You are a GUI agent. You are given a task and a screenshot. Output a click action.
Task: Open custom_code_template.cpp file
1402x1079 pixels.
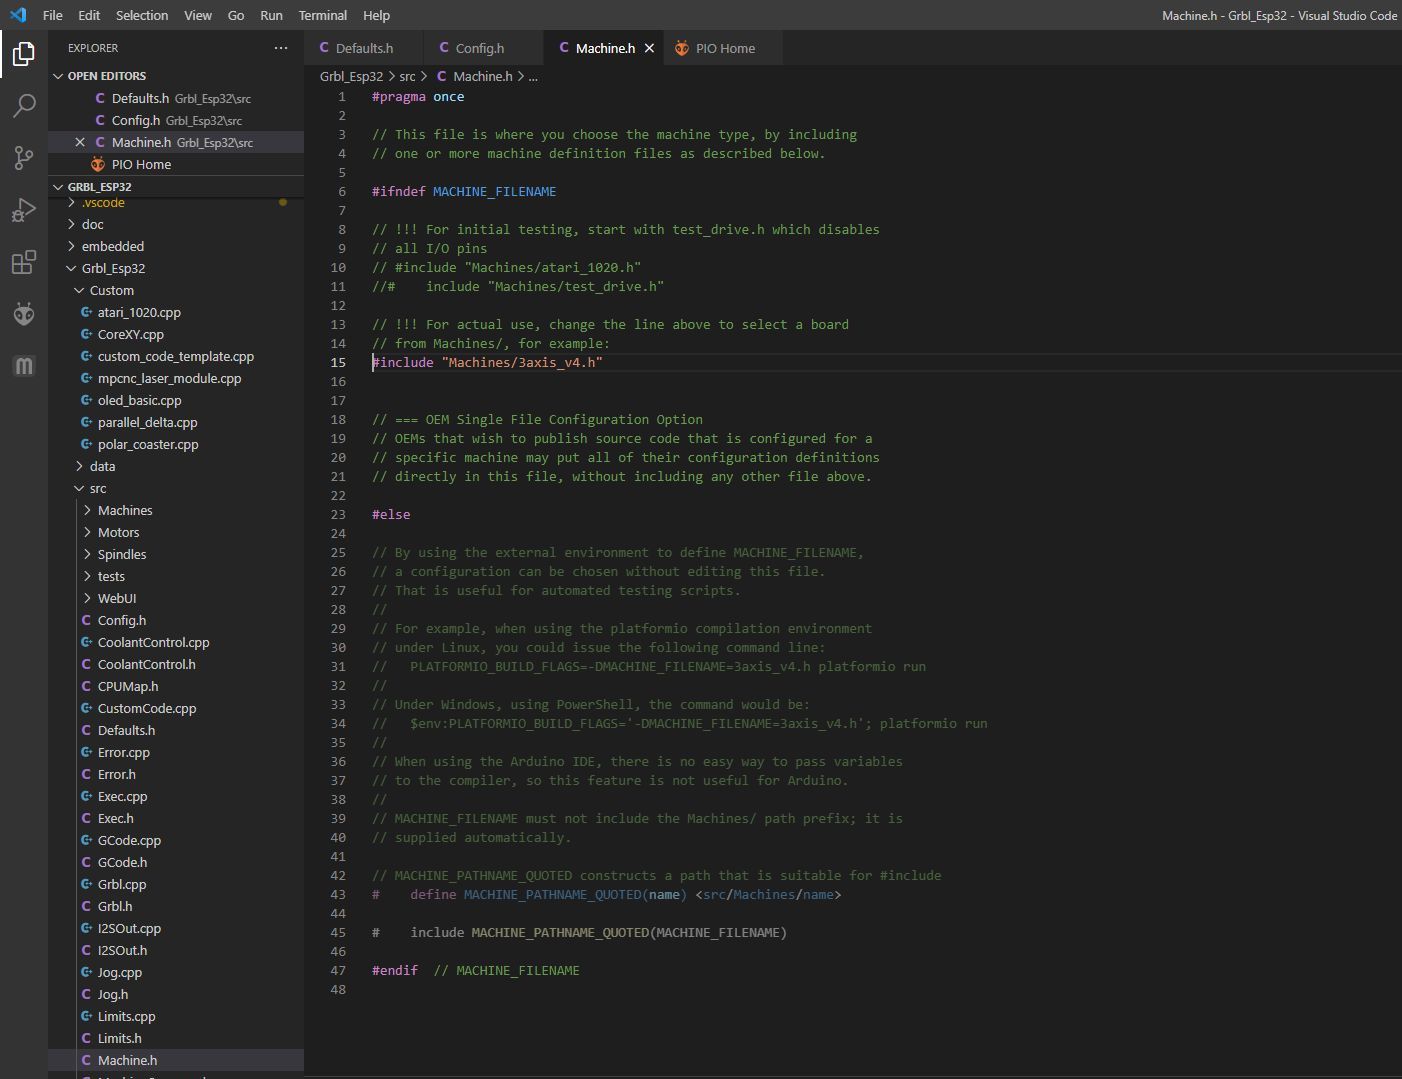tap(176, 356)
